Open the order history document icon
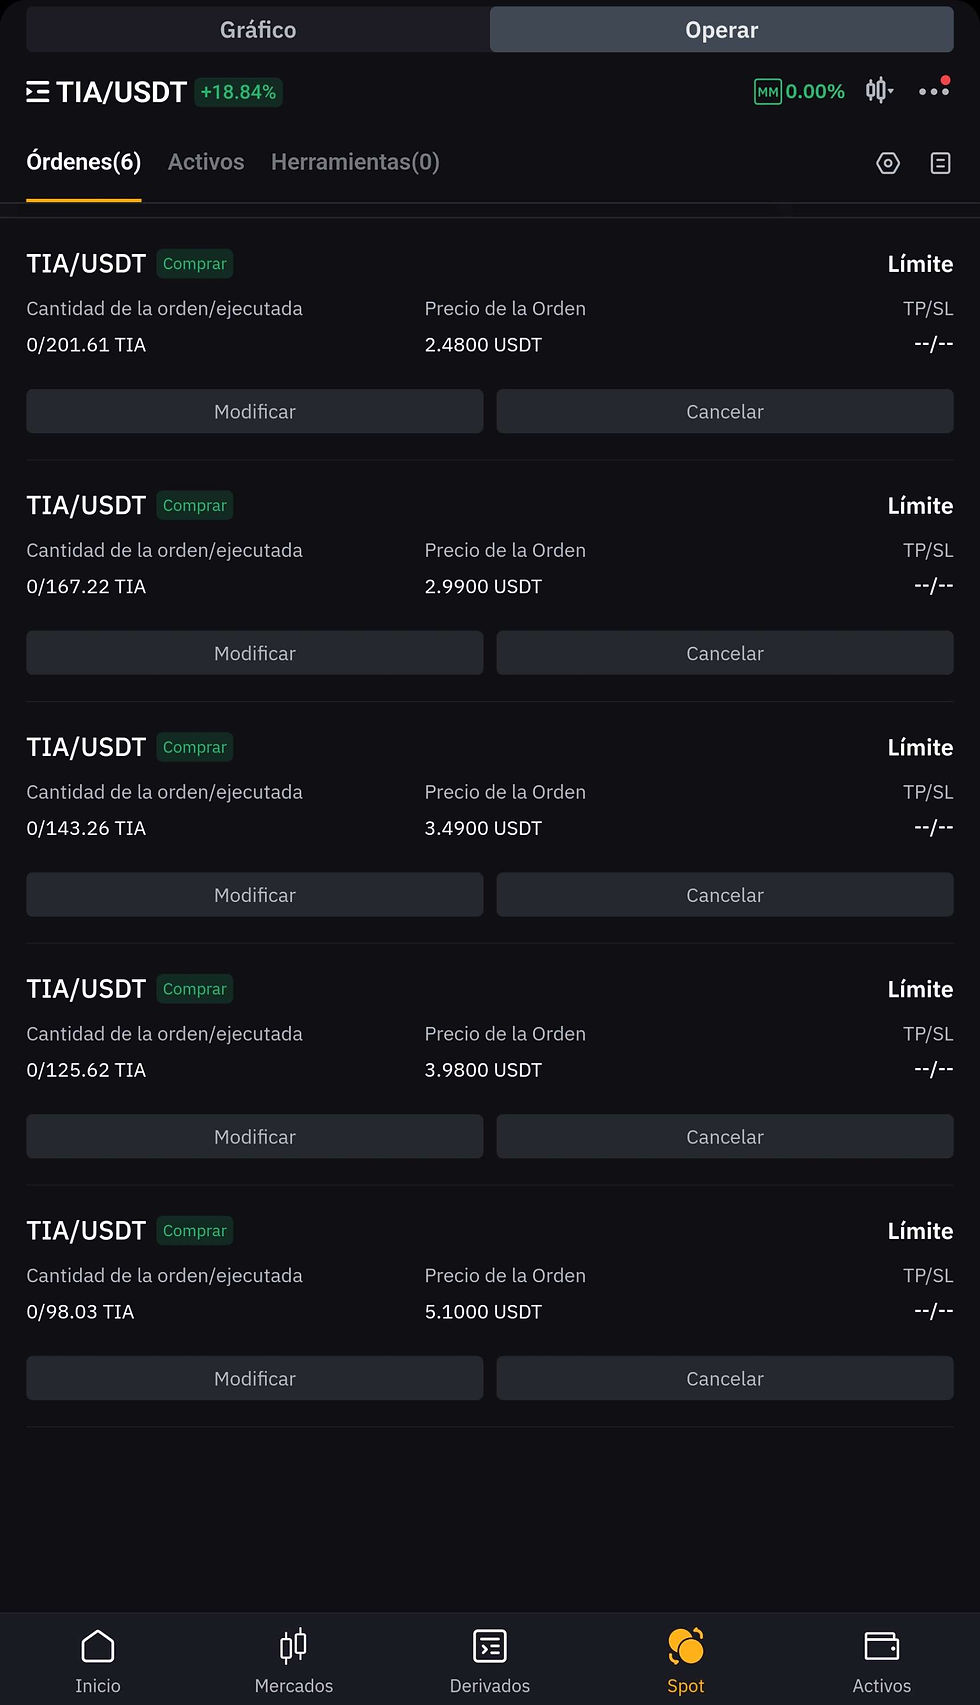The height and width of the screenshot is (1705, 980). point(940,163)
